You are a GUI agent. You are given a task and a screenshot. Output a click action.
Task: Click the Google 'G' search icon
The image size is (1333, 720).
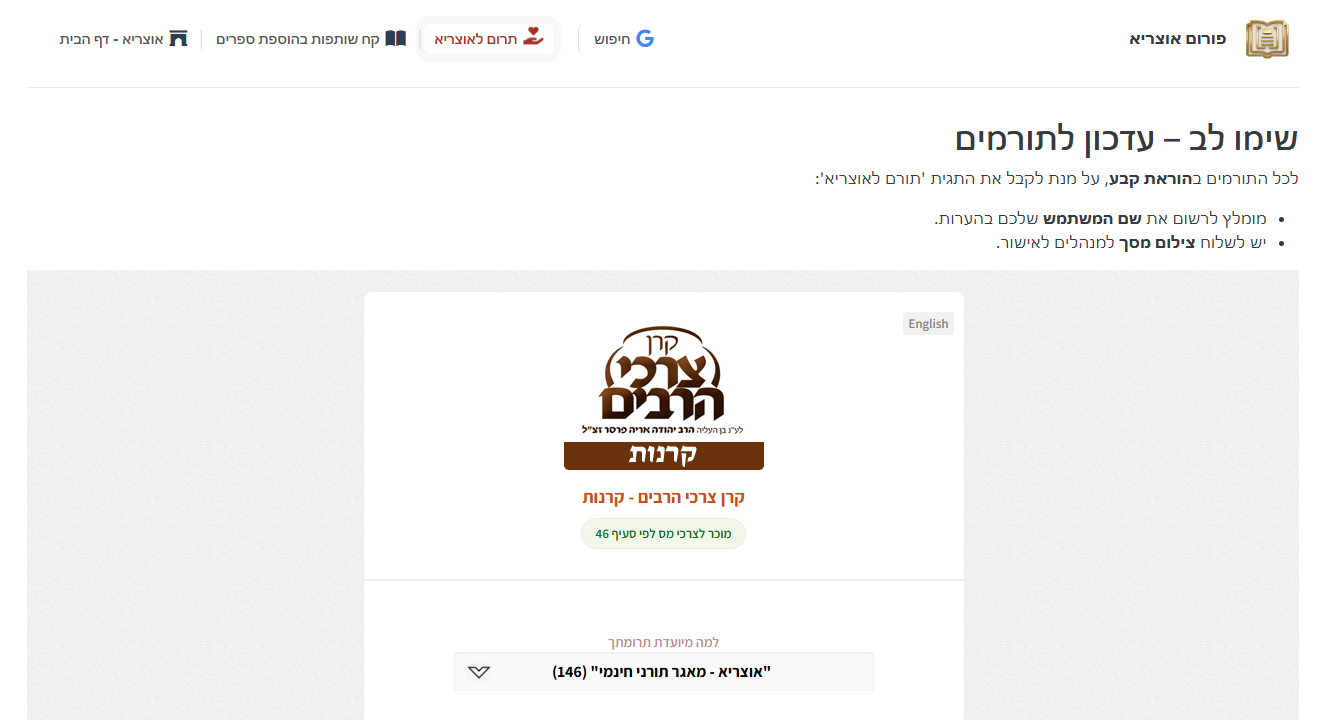(645, 39)
